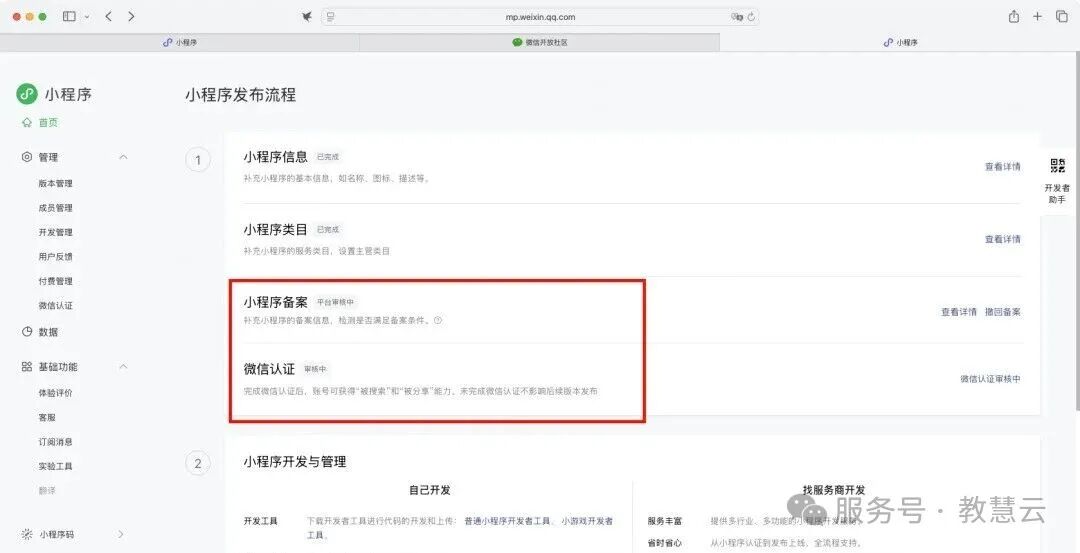
Task: Open 客服 in sidebar
Action: tap(47, 417)
